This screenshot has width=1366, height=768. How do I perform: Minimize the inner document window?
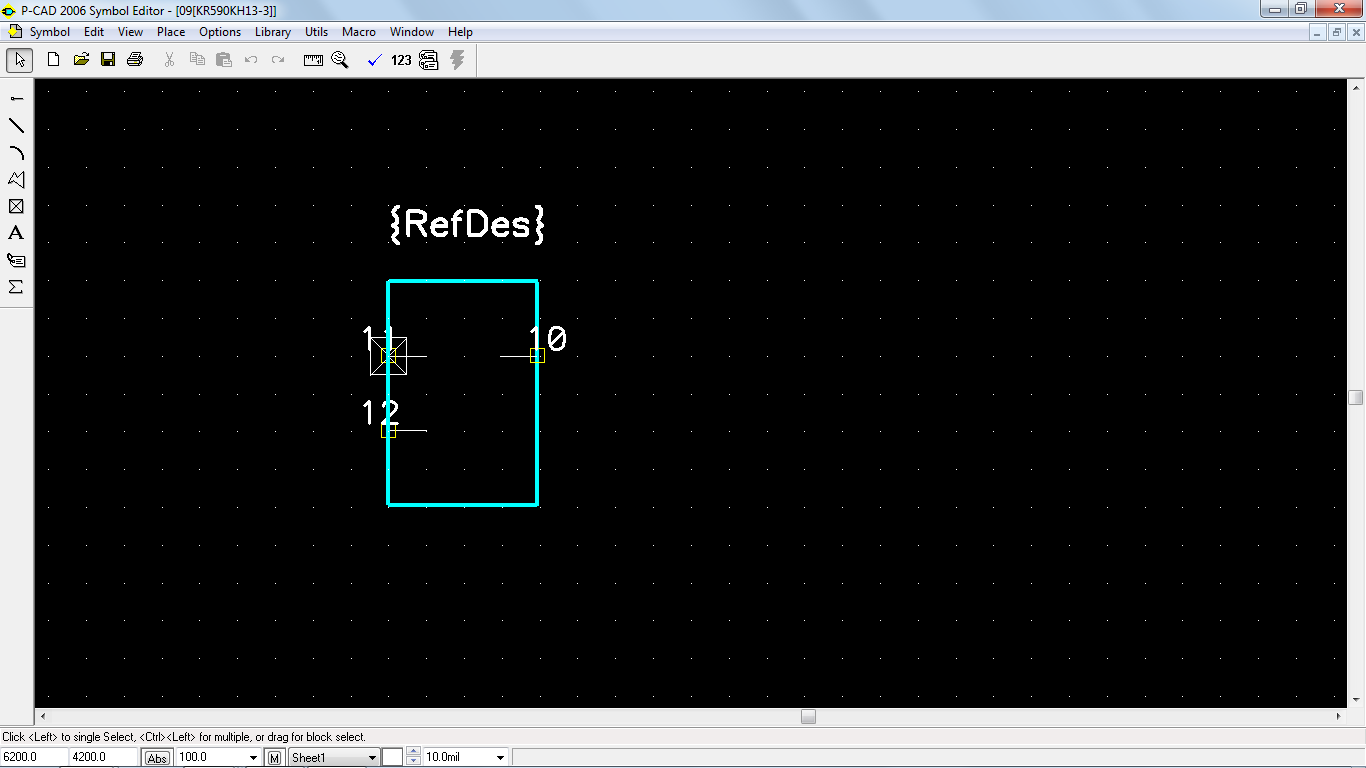coord(1319,32)
